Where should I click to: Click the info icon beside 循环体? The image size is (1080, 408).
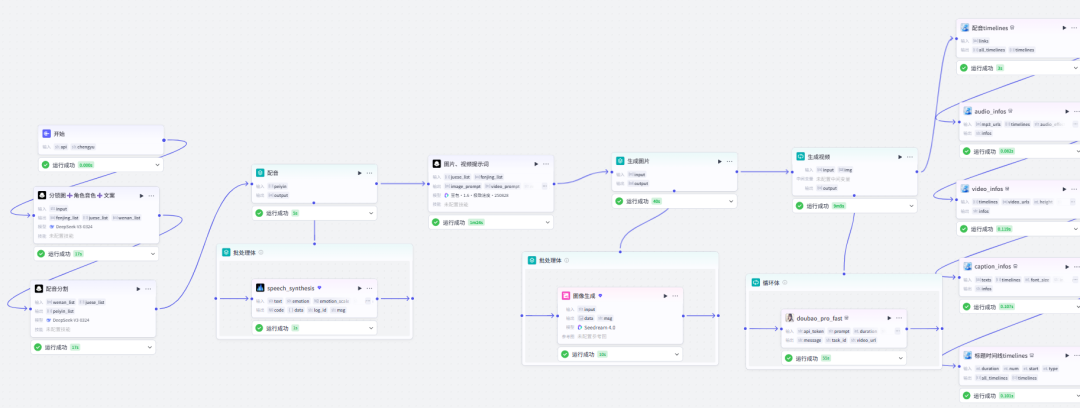pyautogui.click(x=786, y=282)
